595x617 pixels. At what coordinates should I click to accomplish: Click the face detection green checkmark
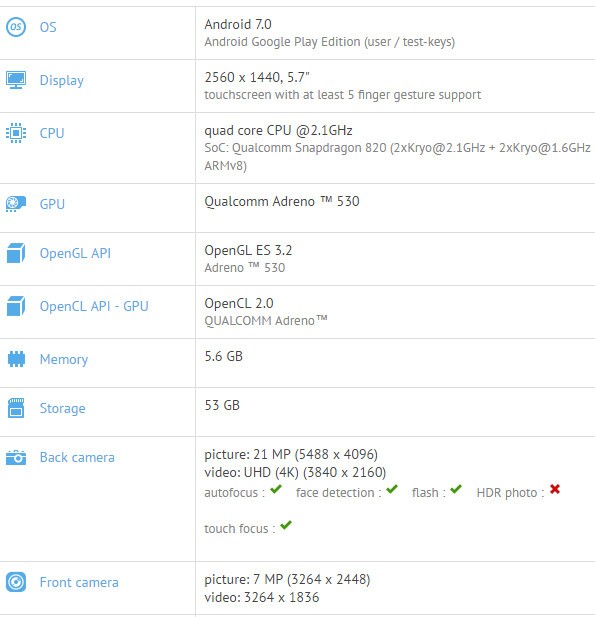click(x=392, y=490)
